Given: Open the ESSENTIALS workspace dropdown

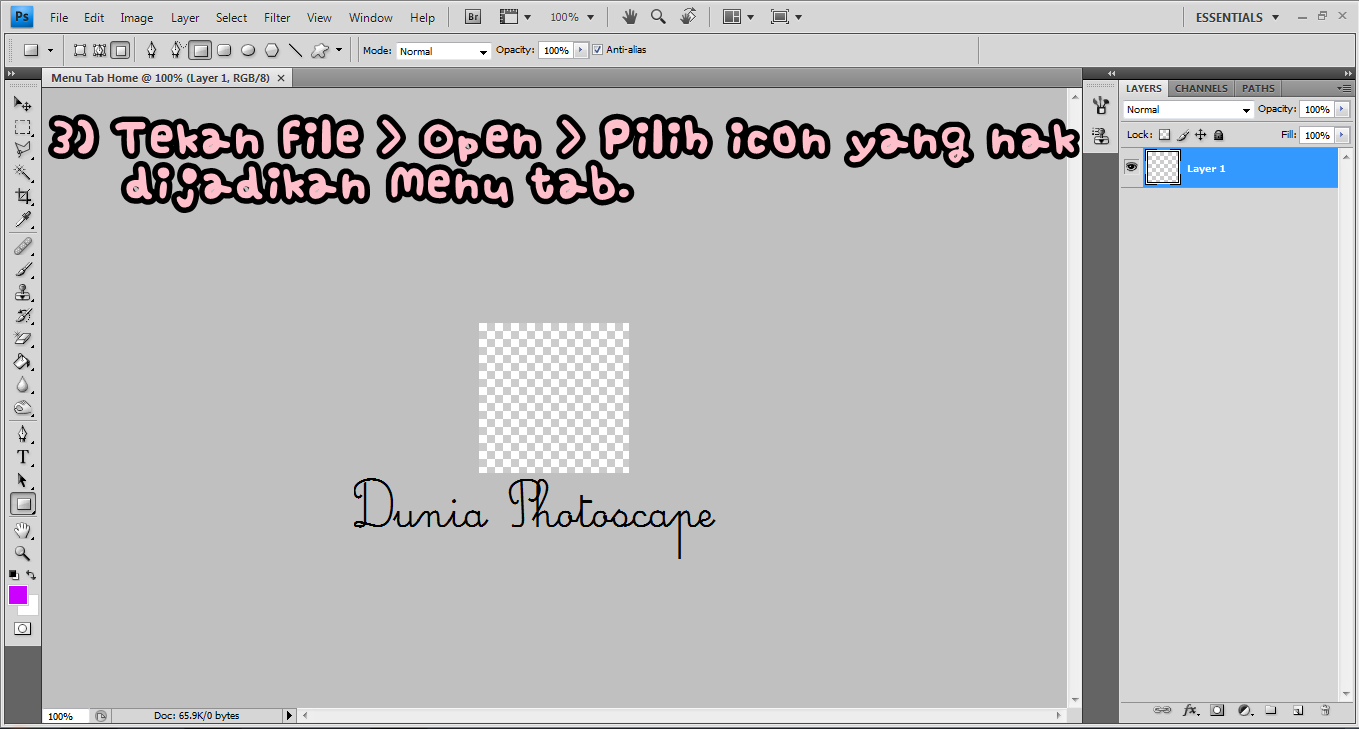Looking at the screenshot, I should click(x=1237, y=17).
